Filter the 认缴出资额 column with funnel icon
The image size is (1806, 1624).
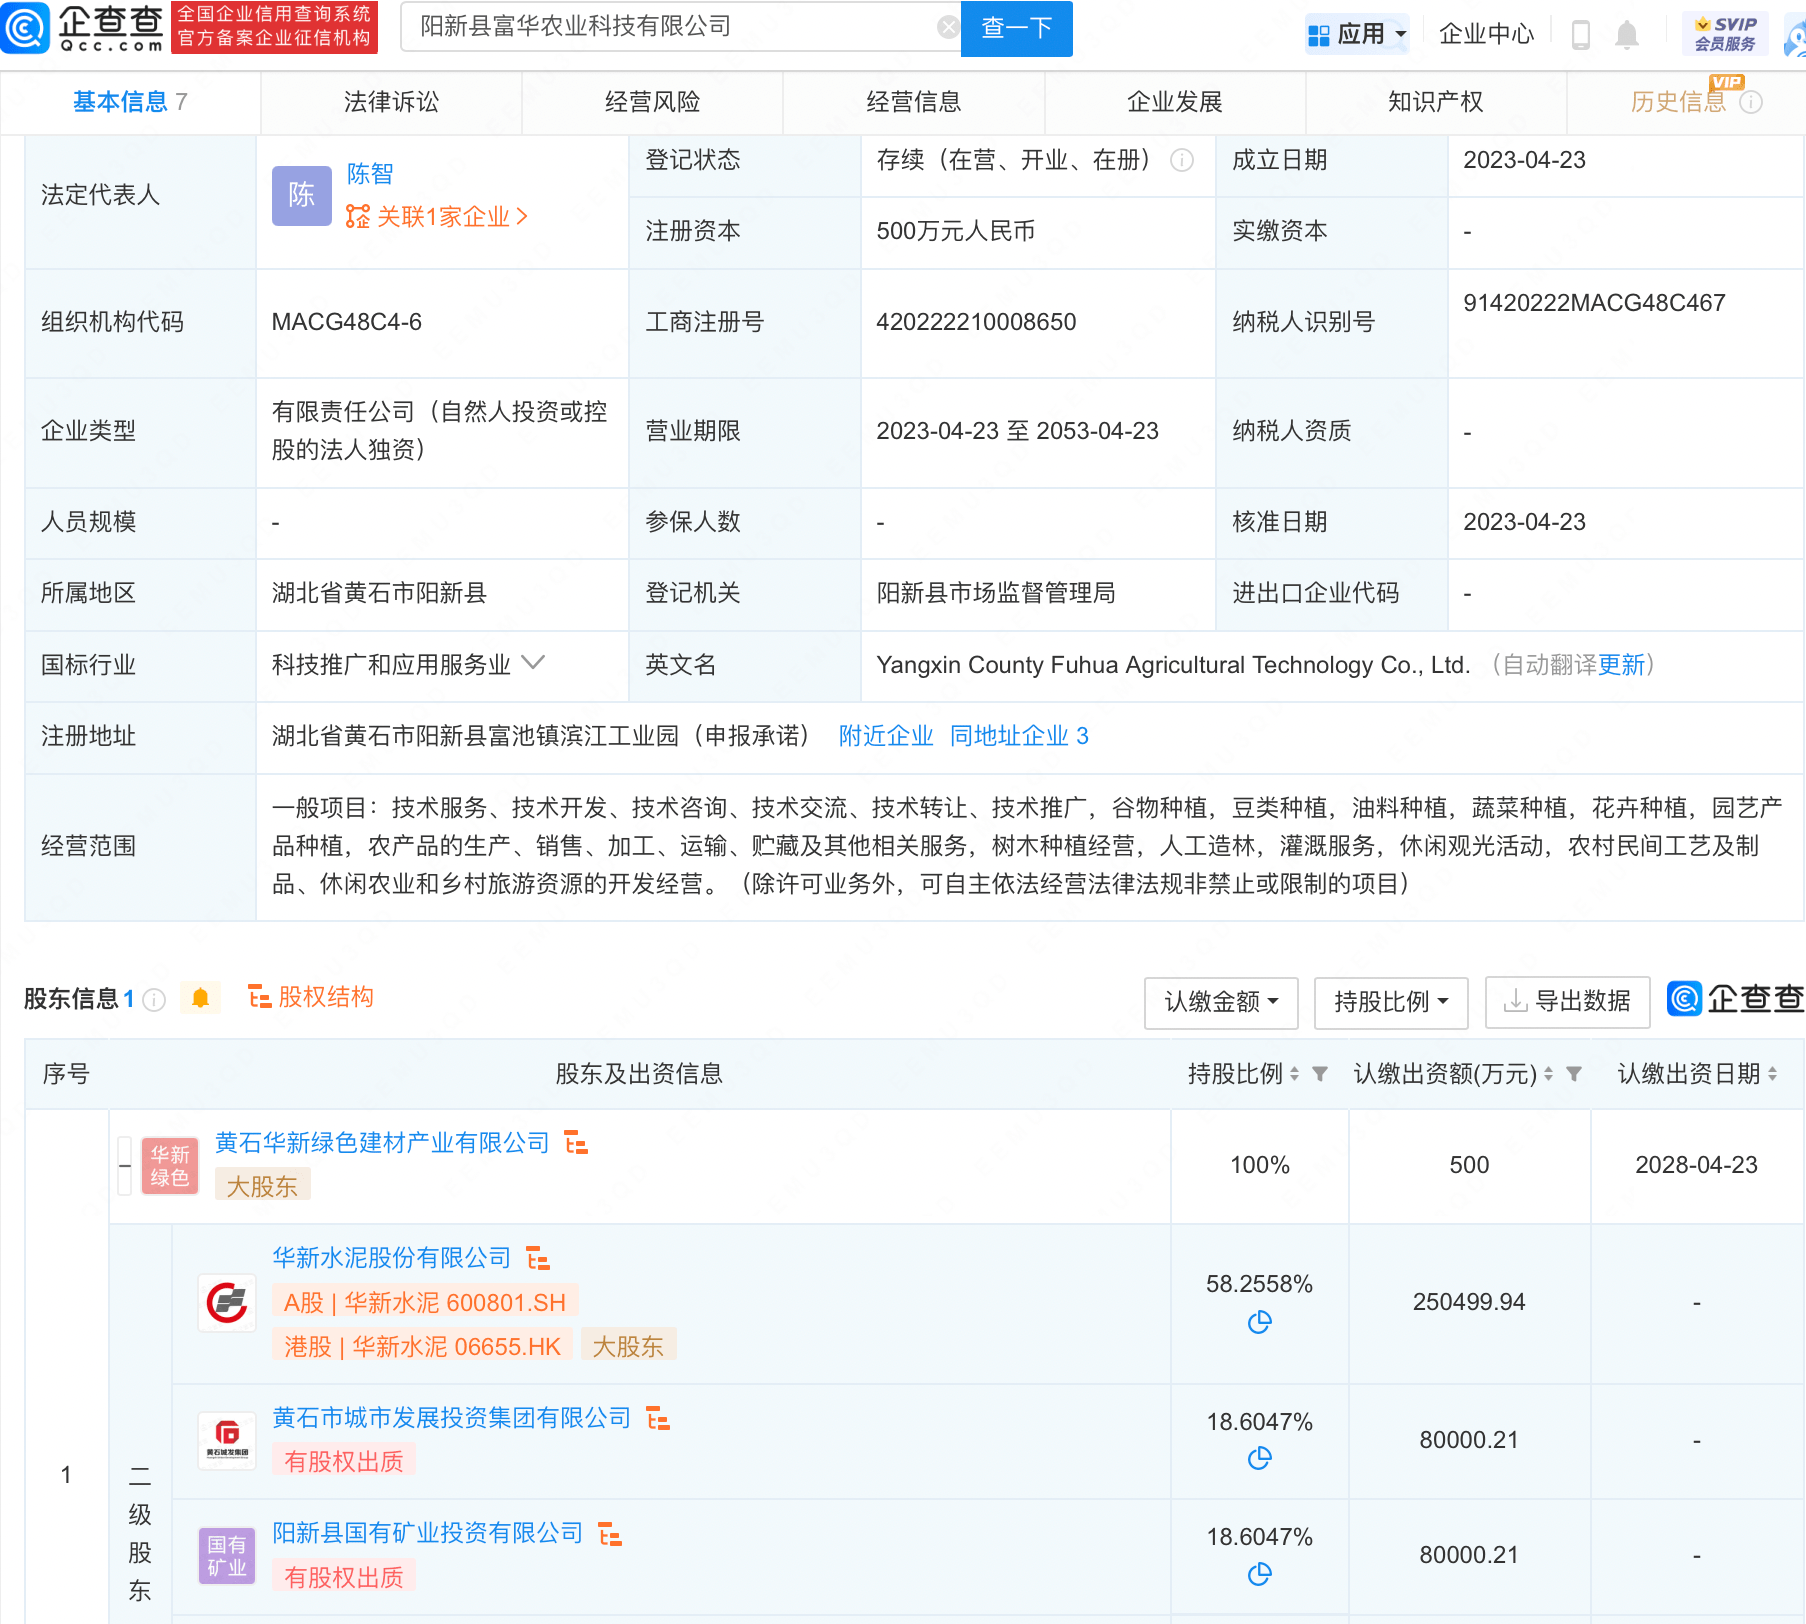click(x=1574, y=1074)
